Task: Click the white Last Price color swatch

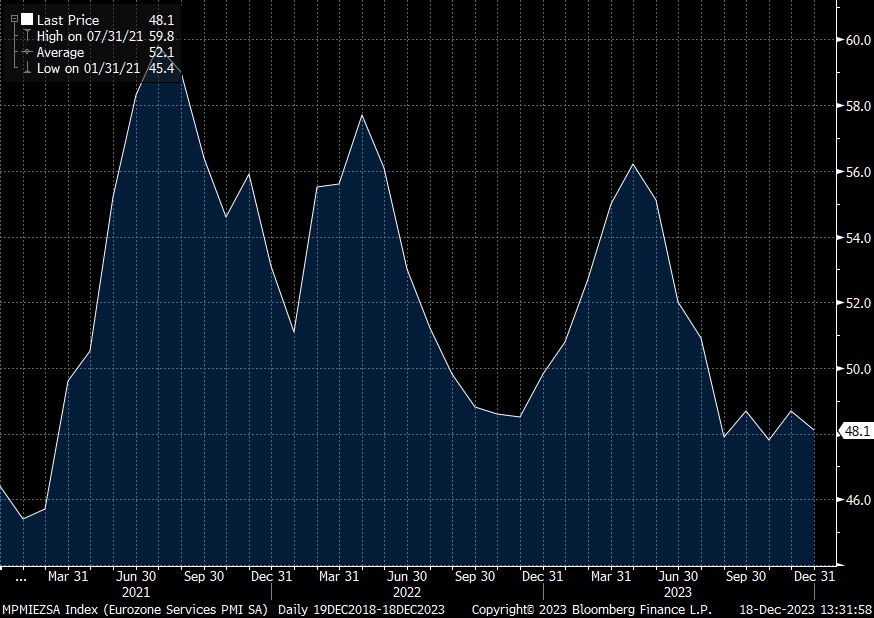Action: (x=27, y=19)
